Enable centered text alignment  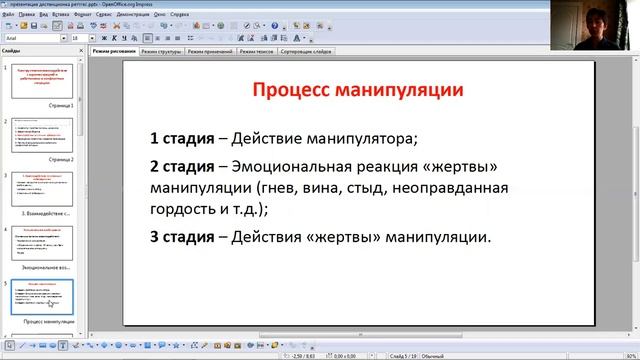coord(158,38)
